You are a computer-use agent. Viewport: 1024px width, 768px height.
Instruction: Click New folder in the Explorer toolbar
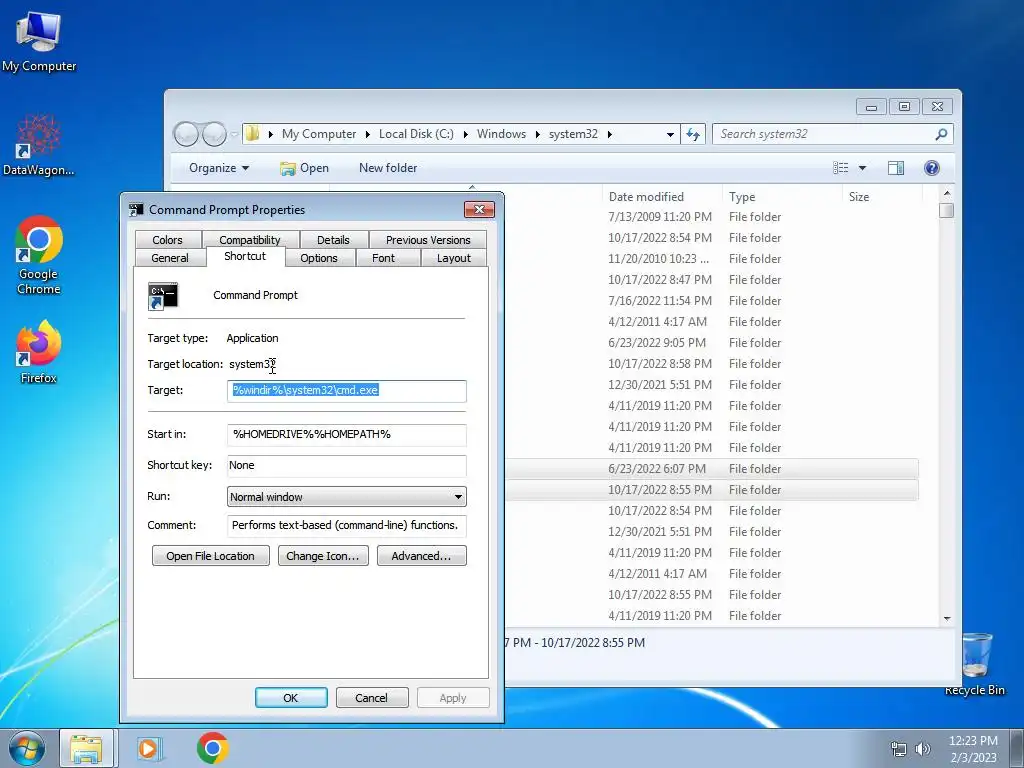point(388,168)
